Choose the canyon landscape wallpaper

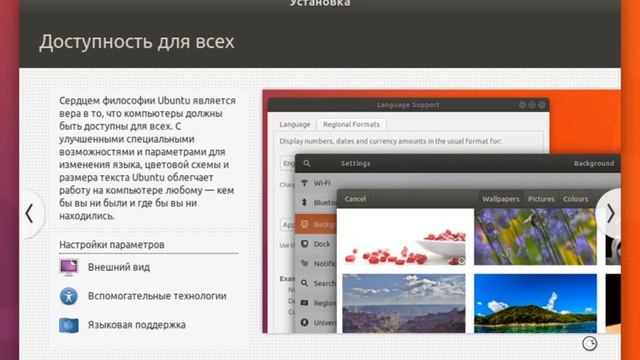coord(404,303)
